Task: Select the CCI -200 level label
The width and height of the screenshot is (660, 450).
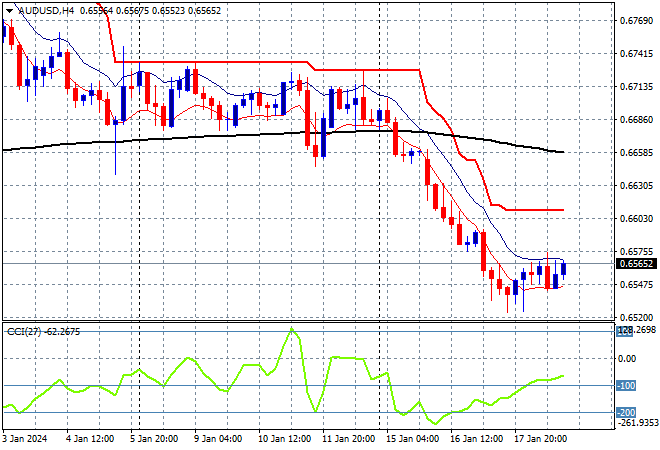Action: point(626,413)
